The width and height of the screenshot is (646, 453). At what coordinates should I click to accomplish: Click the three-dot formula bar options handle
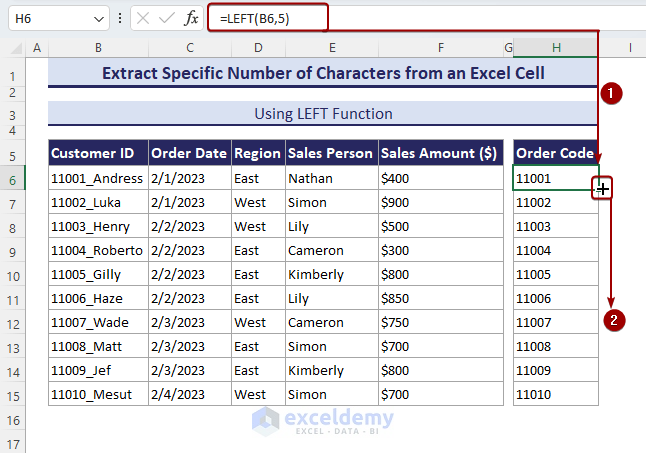coord(121,18)
